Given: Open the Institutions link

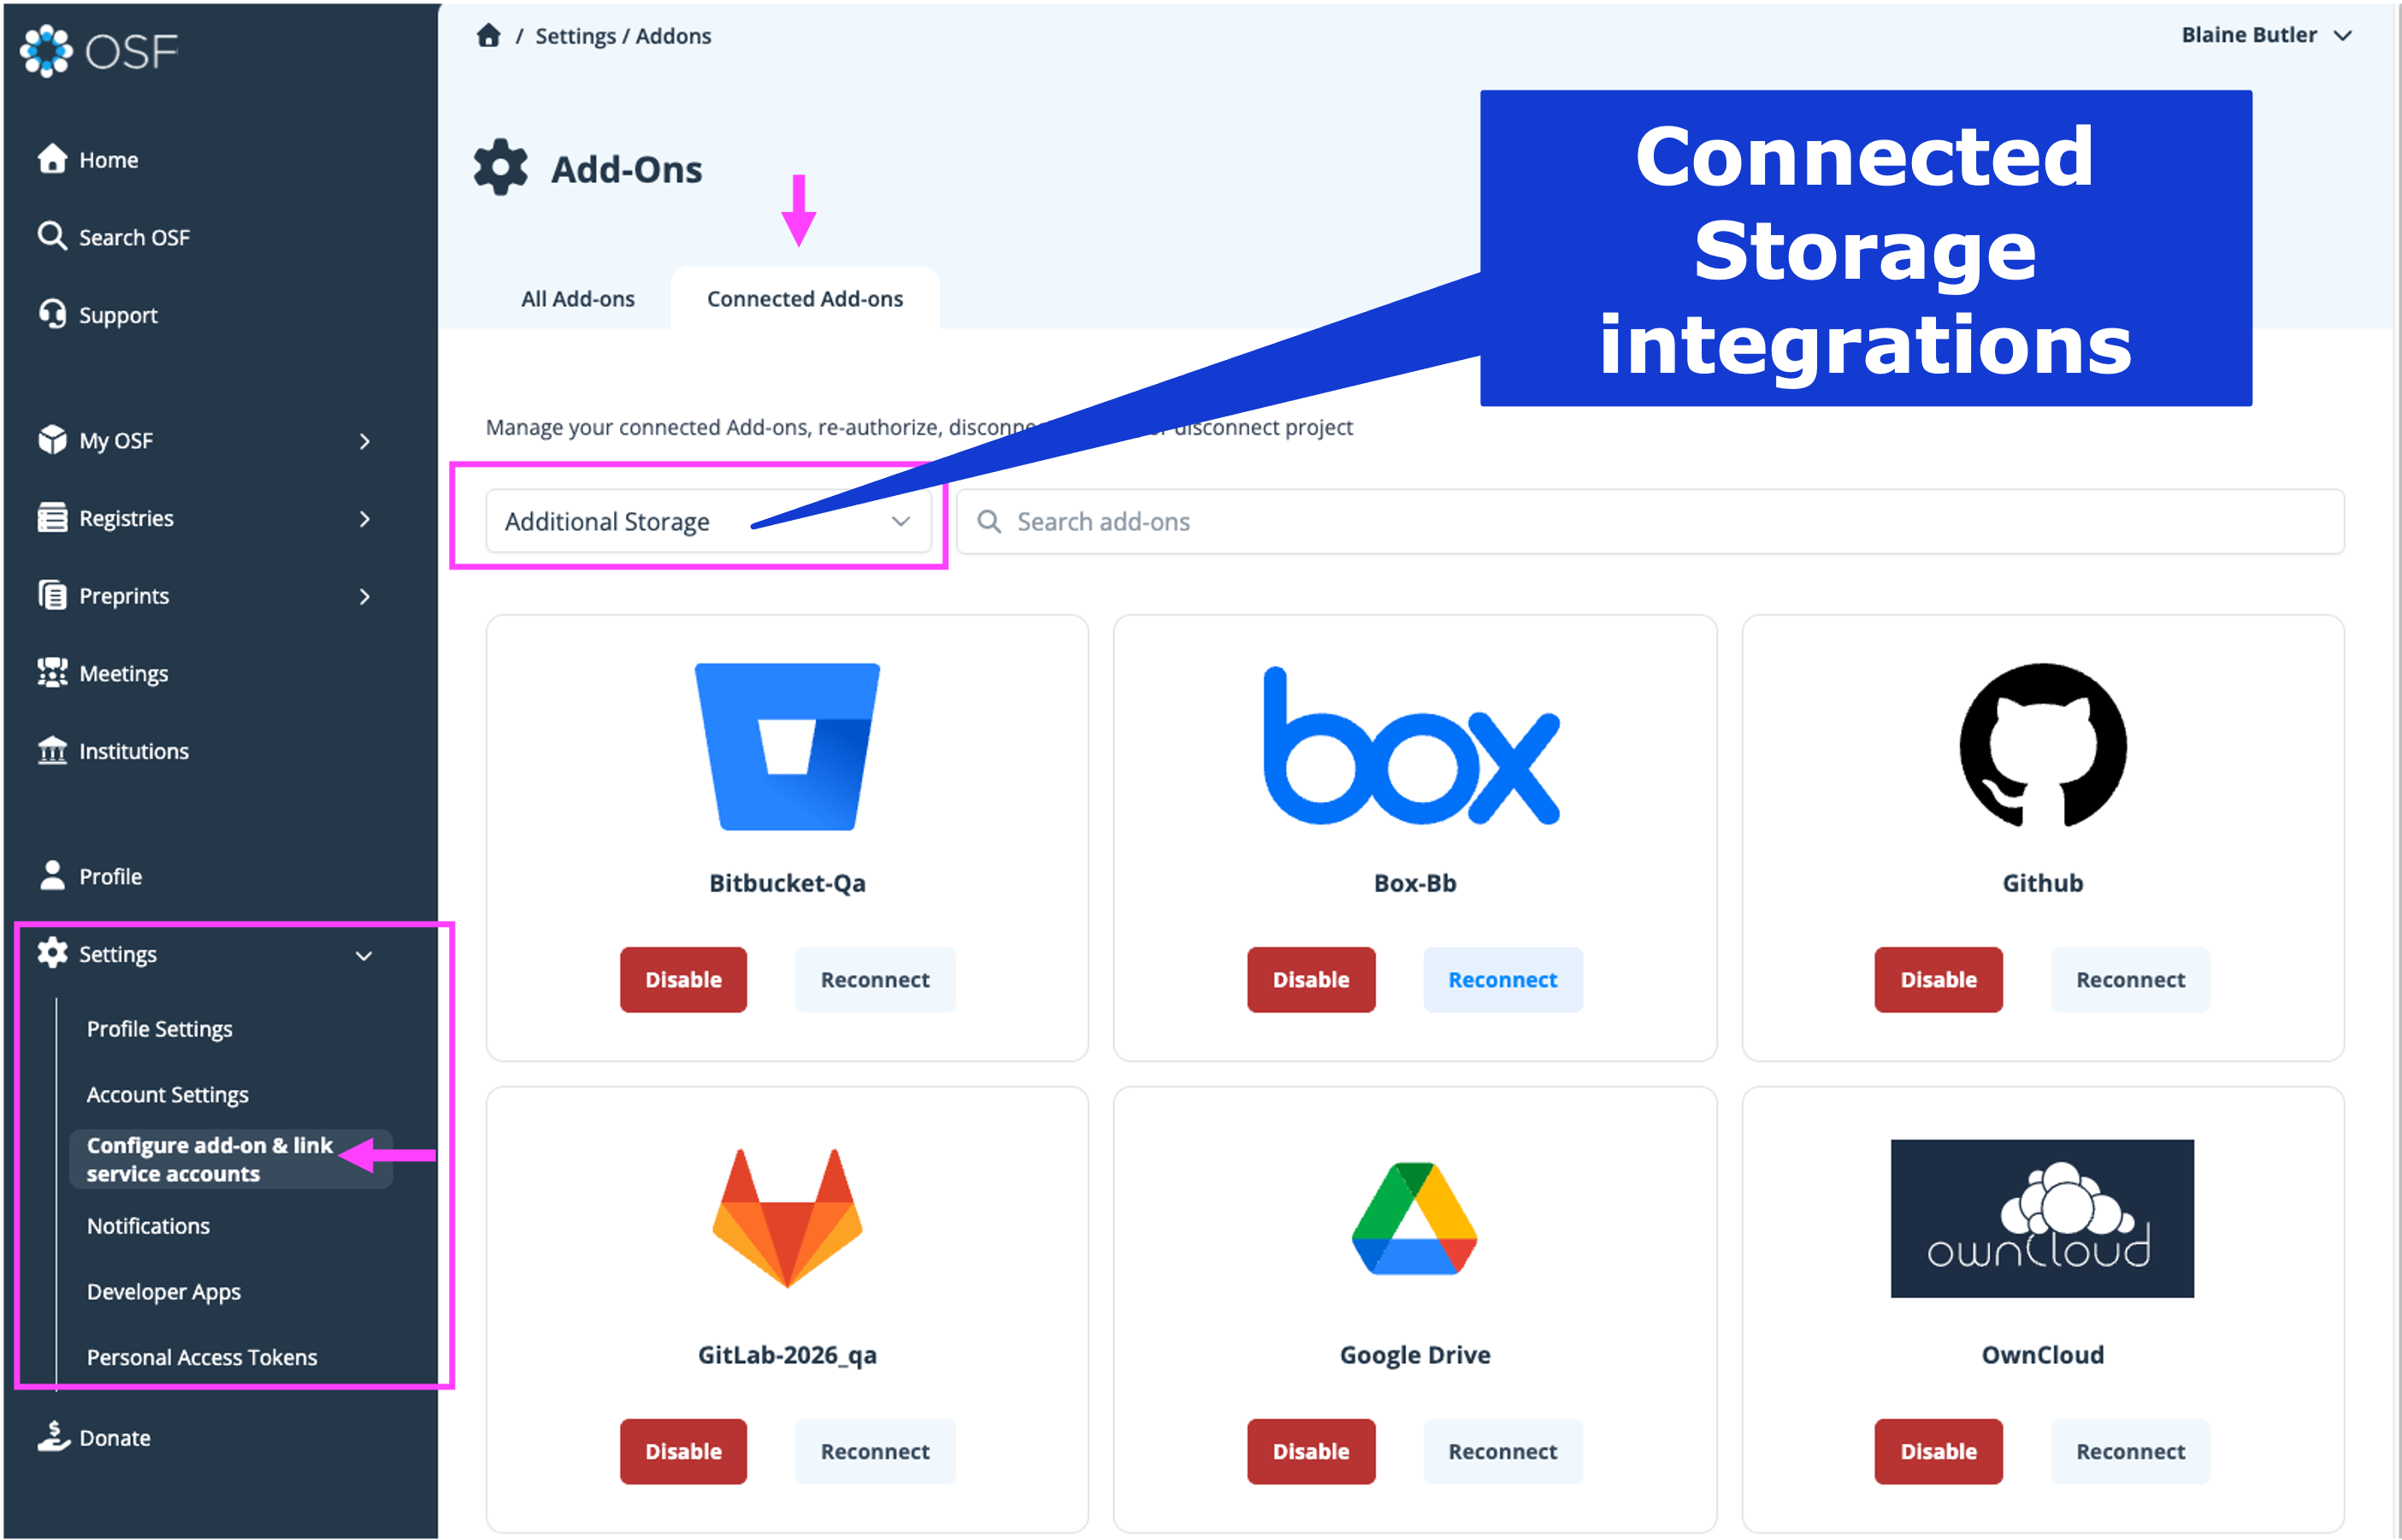Looking at the screenshot, I should pos(134,751).
